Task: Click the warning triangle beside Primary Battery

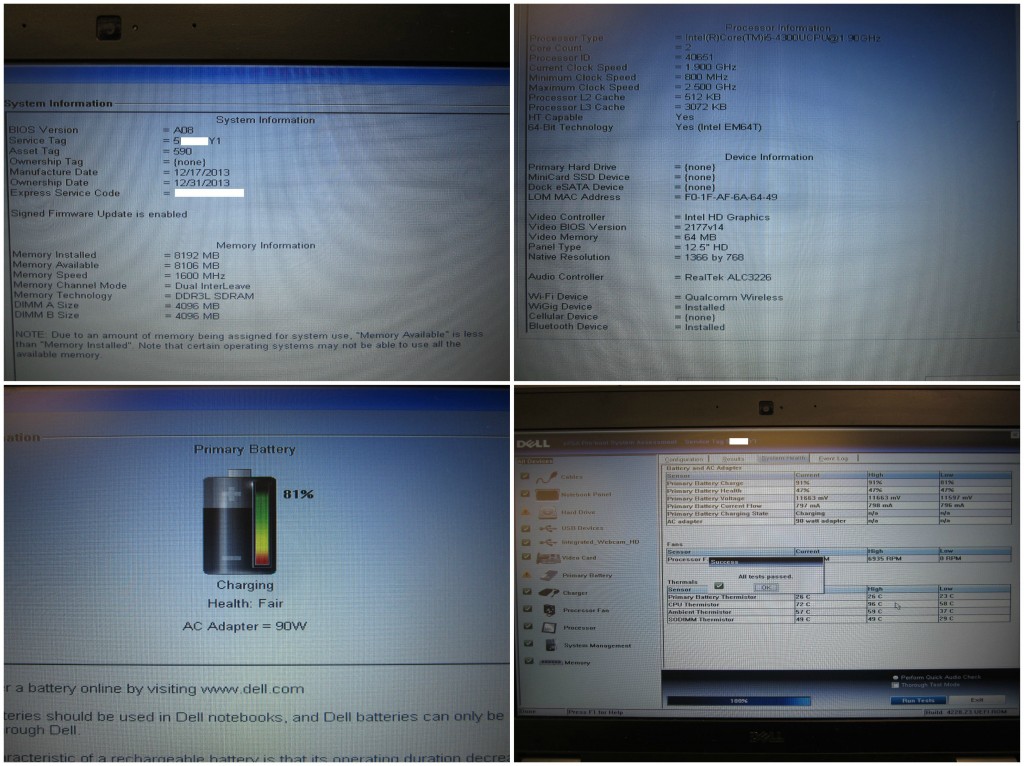Action: tap(526, 575)
